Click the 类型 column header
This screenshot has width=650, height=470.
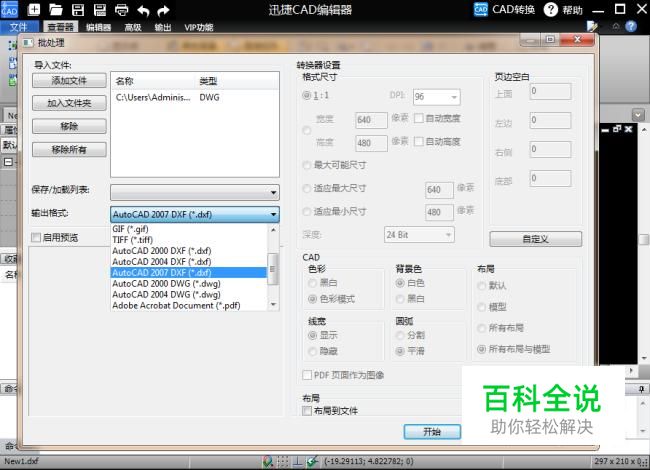[237, 81]
